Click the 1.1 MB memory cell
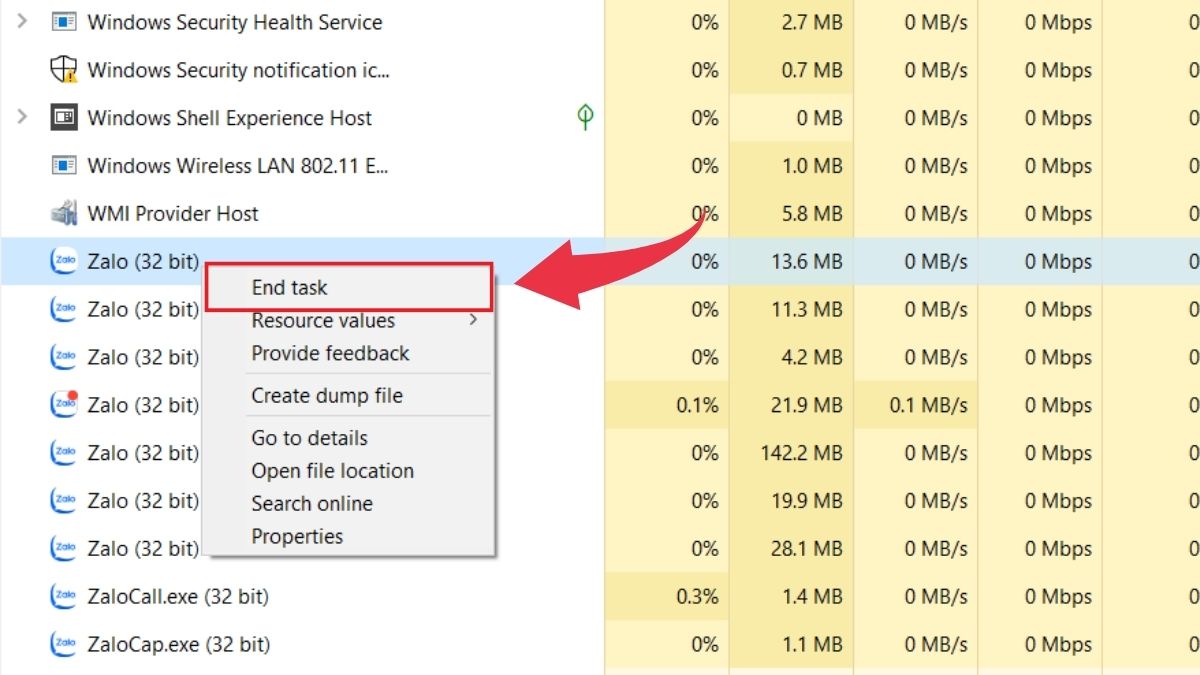The width and height of the screenshot is (1200, 675). point(791,645)
